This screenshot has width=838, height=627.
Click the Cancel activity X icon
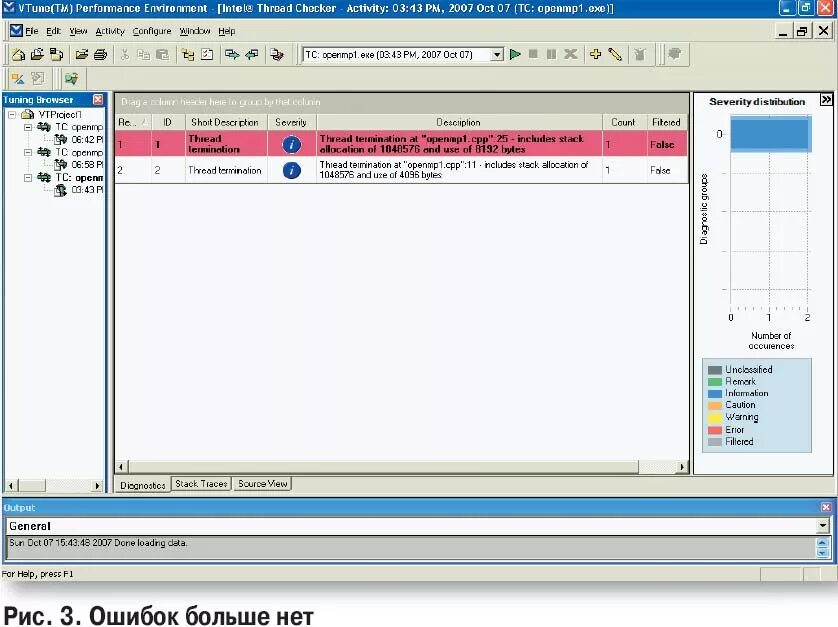click(571, 55)
